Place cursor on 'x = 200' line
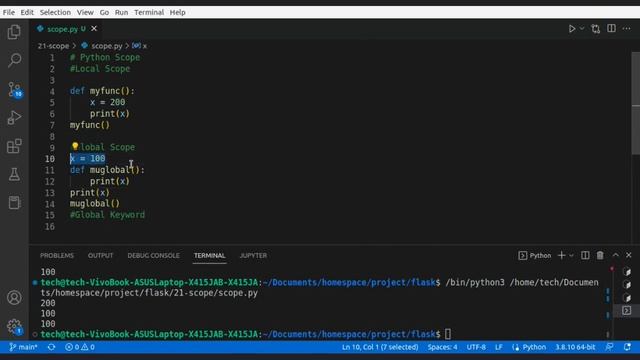 (107, 102)
